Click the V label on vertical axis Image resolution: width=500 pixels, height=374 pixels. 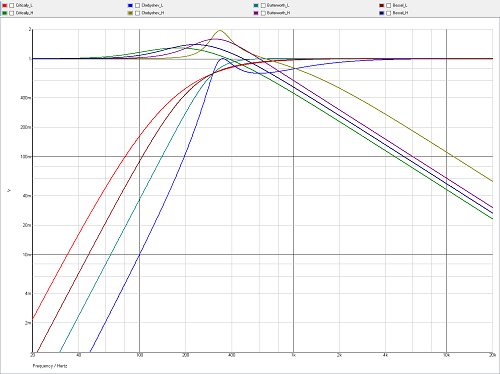pos(9,190)
